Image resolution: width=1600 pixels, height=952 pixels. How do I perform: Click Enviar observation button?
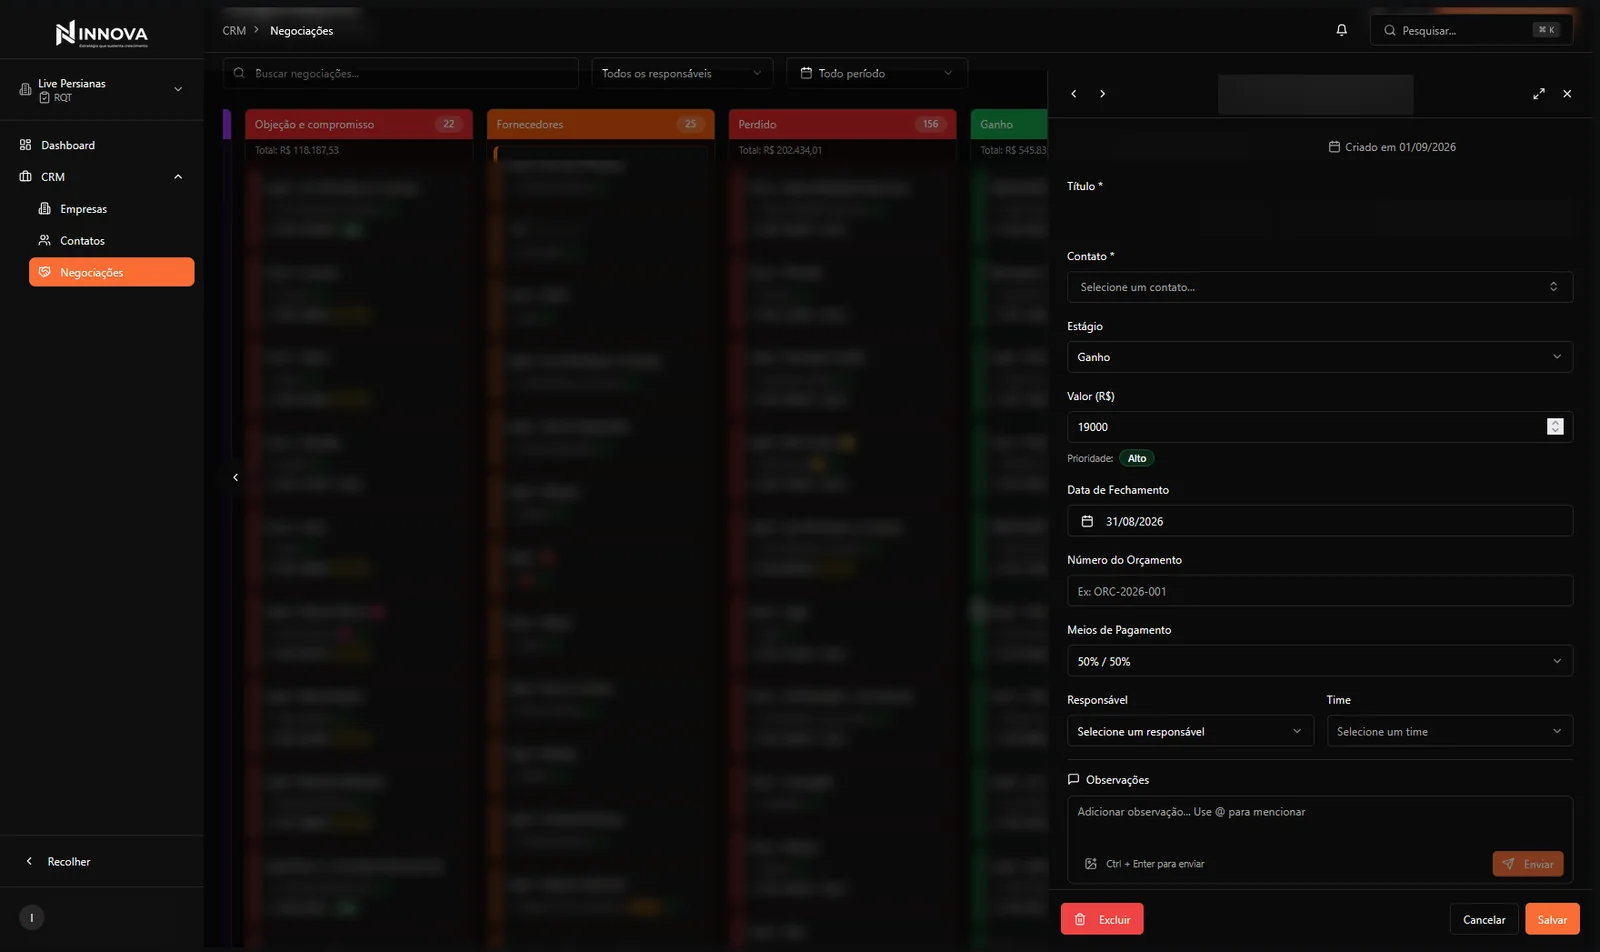coord(1527,864)
